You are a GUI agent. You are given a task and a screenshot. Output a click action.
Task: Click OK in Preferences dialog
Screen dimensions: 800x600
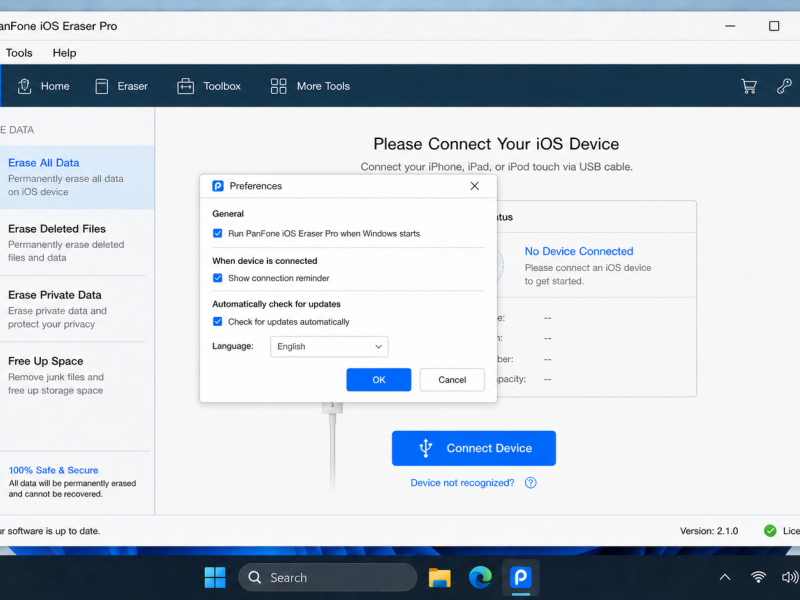(x=379, y=380)
